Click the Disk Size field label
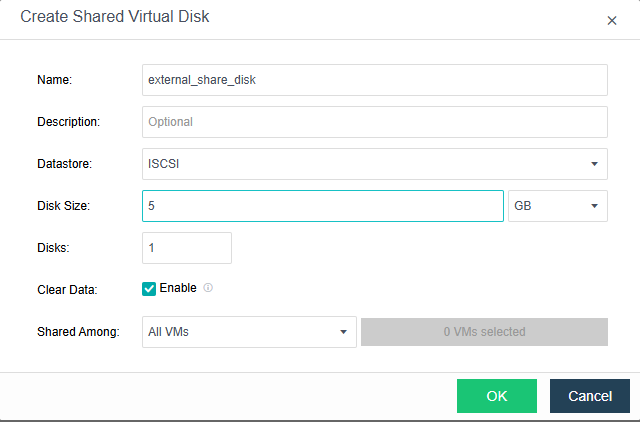This screenshot has height=422, width=640. [x=63, y=206]
